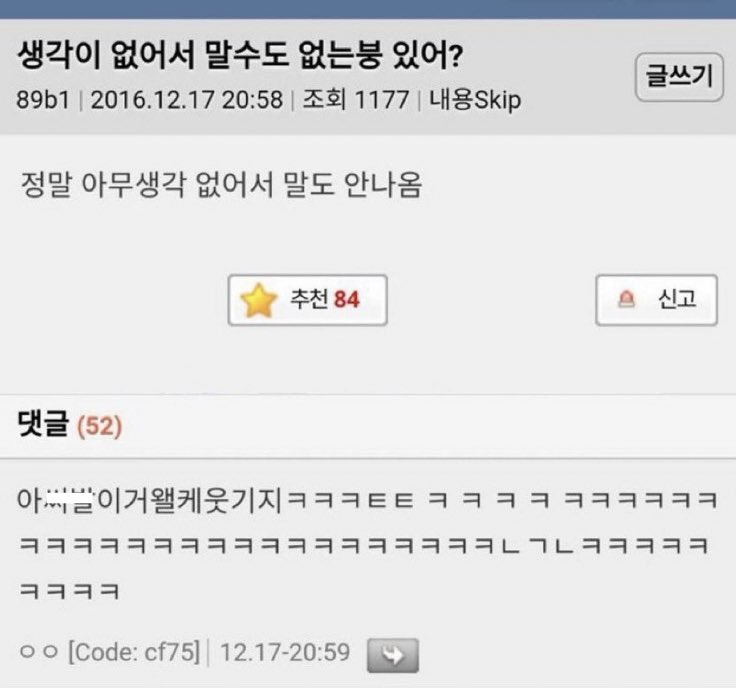Click the yellow star recommend icon
Screen dimensions: 736x688
coord(259,300)
